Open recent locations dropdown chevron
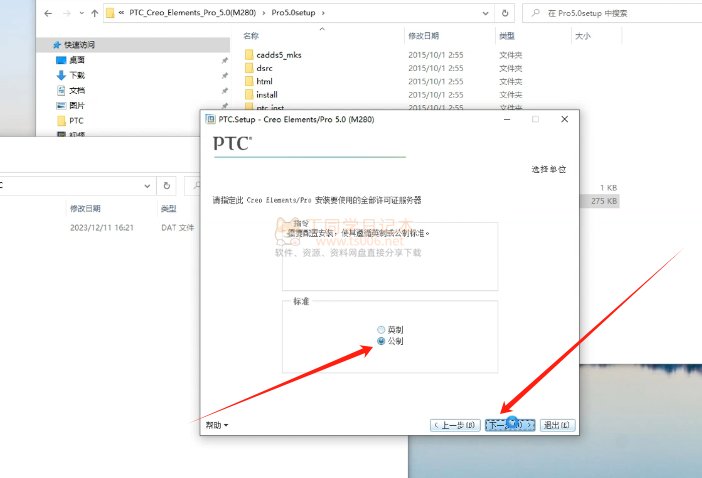 pyautogui.click(x=81, y=13)
